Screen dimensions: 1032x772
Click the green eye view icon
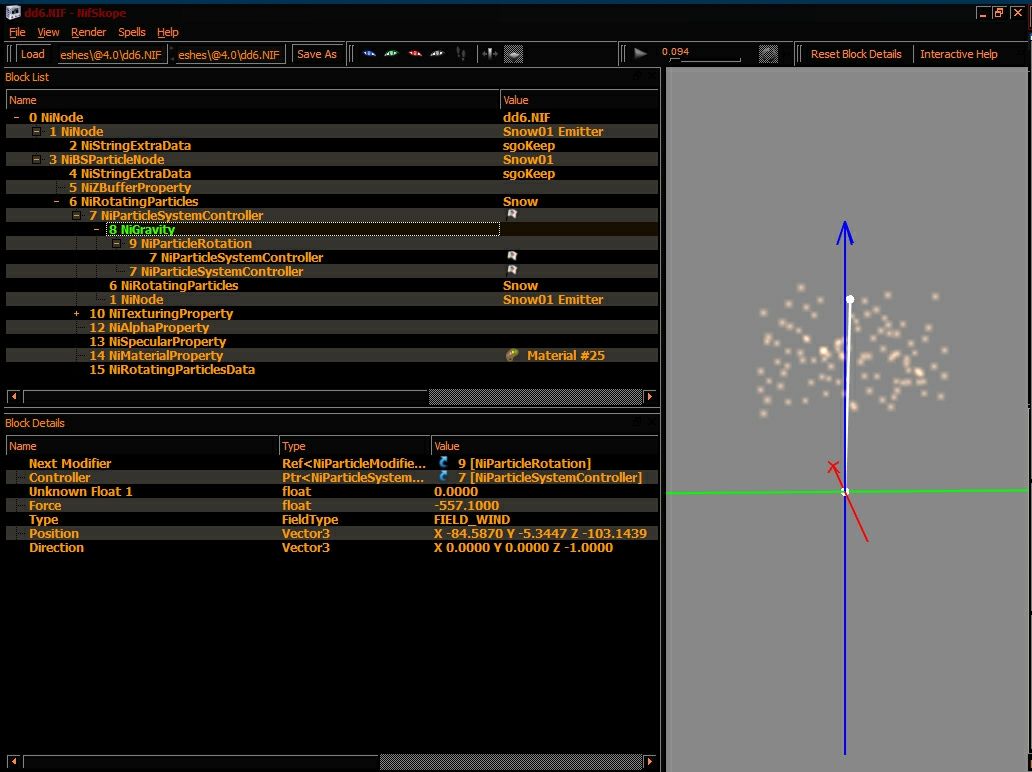pos(392,54)
